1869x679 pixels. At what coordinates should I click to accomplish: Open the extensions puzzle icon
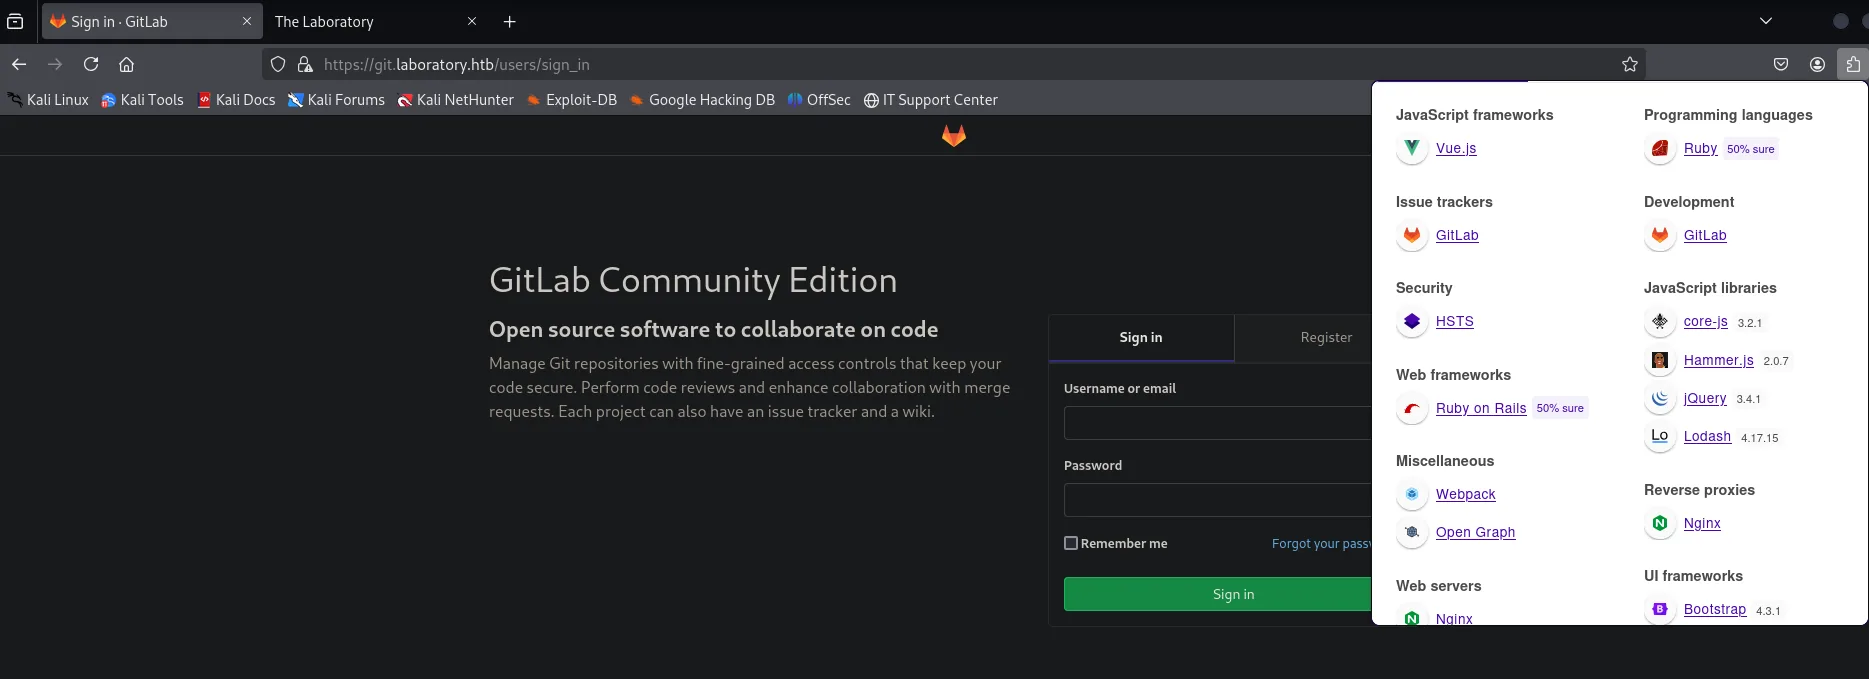pos(1853,64)
